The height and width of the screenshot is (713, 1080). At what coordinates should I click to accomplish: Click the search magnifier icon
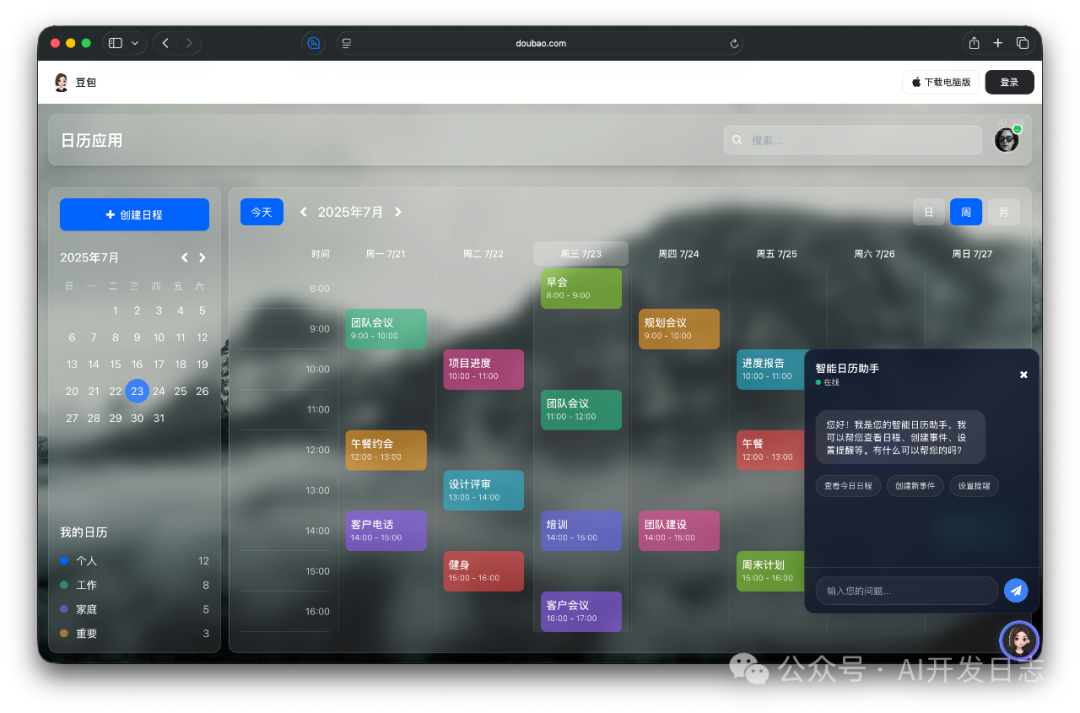pos(737,140)
